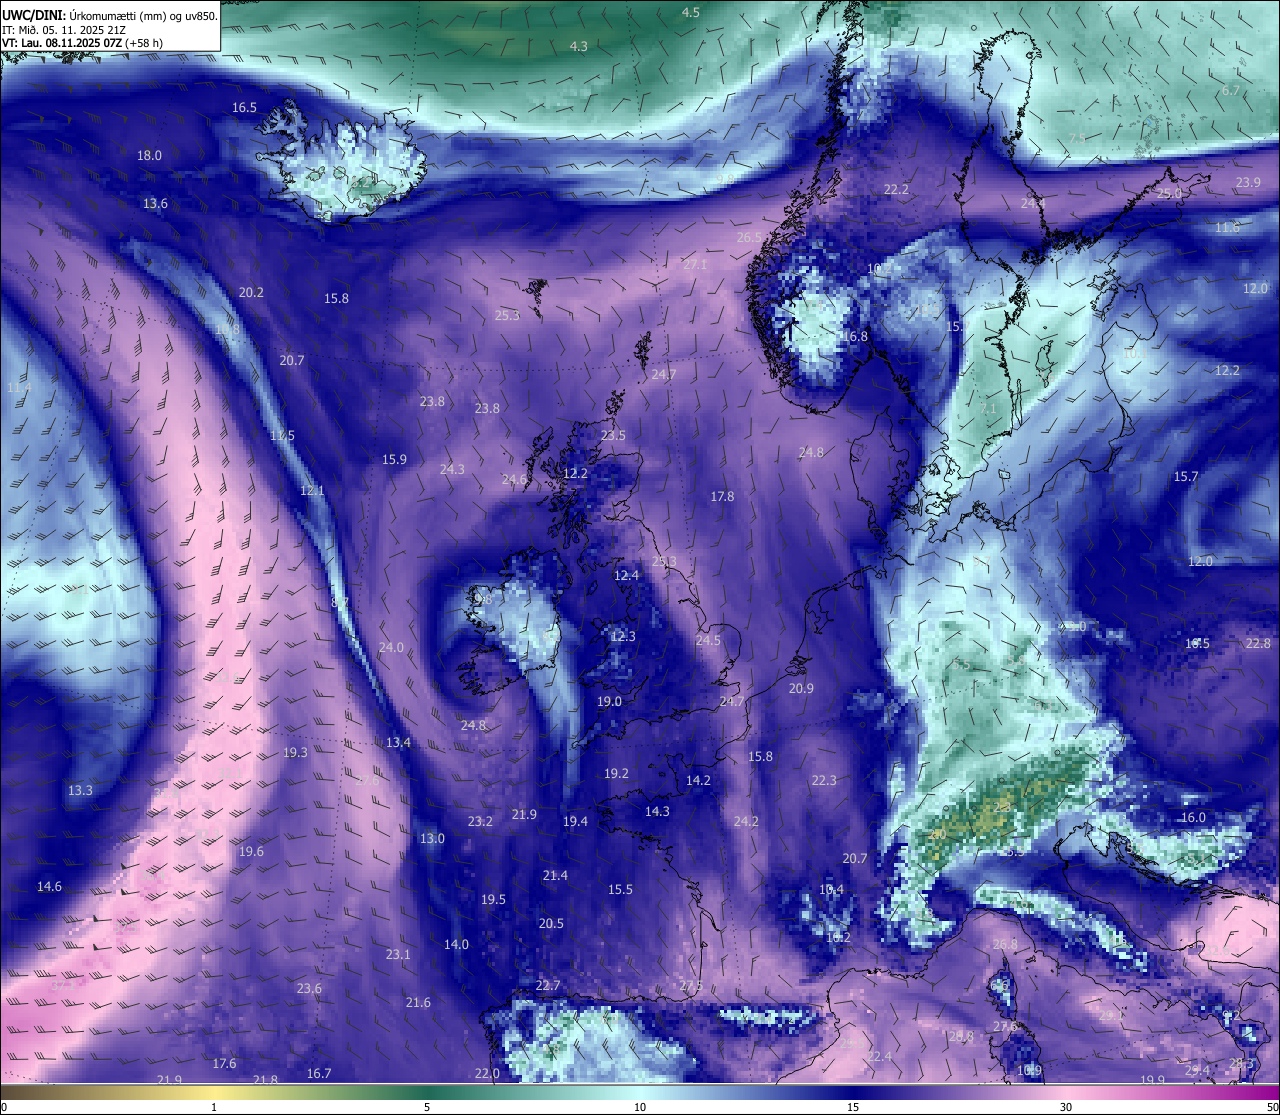Image resolution: width=1280 pixels, height=1115 pixels.
Task: Click the 14.2 value over northern France
Action: (698, 781)
